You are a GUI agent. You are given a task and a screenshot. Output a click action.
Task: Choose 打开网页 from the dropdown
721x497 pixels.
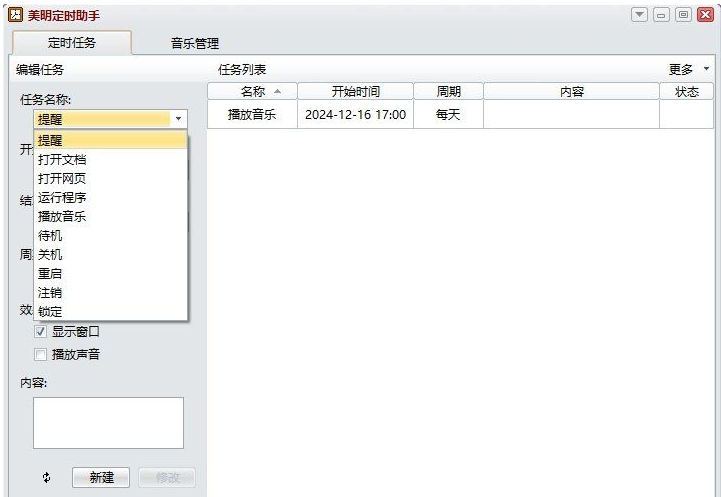click(x=110, y=178)
